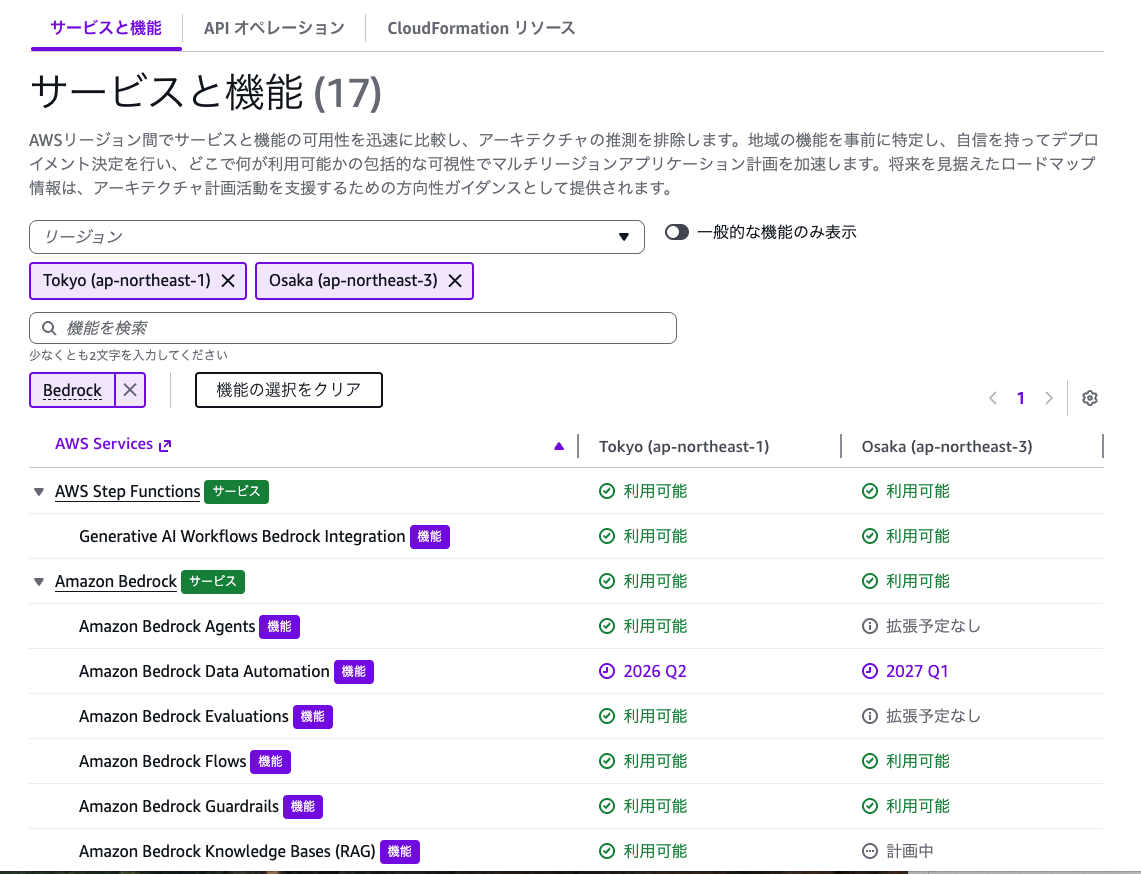Image resolution: width=1141 pixels, height=874 pixels.
Task: Click the Bedrock filter token label
Action: pyautogui.click(x=72, y=390)
